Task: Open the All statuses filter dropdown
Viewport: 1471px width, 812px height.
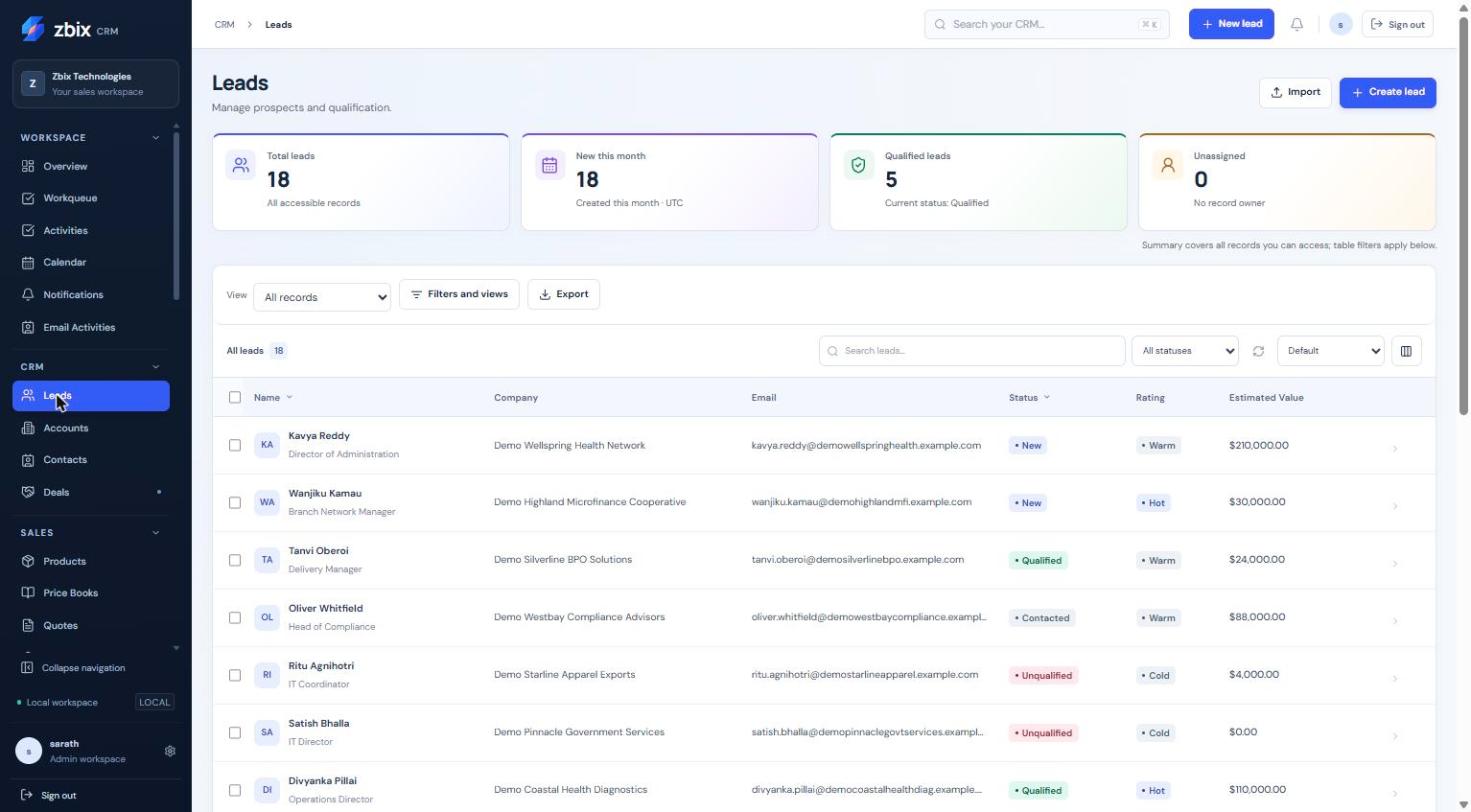Action: 1185,351
